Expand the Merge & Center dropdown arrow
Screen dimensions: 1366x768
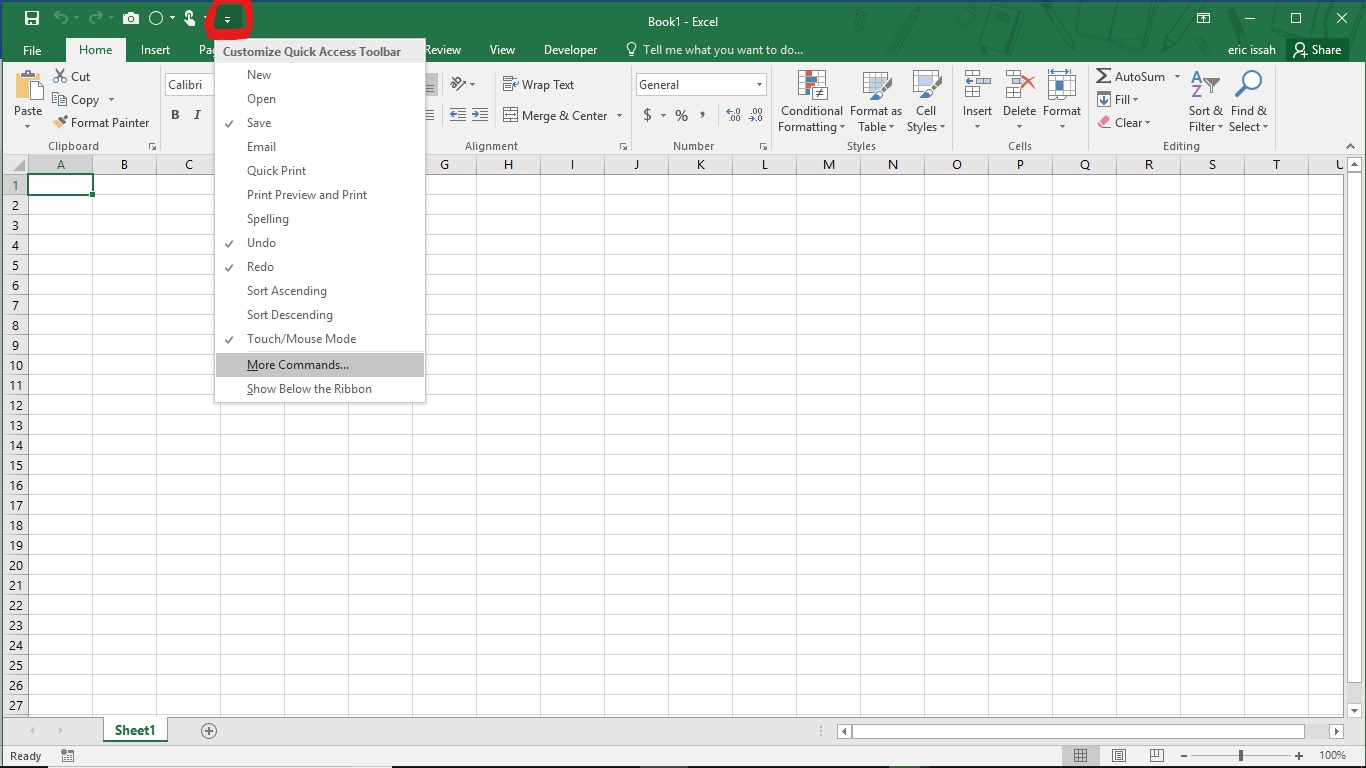click(620, 116)
